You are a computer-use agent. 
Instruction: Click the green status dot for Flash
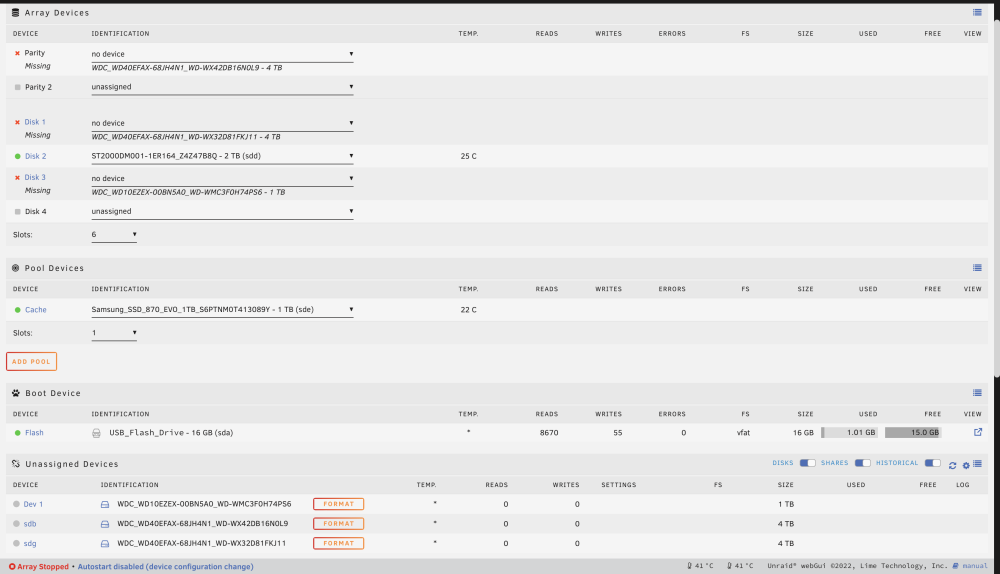coord(17,432)
